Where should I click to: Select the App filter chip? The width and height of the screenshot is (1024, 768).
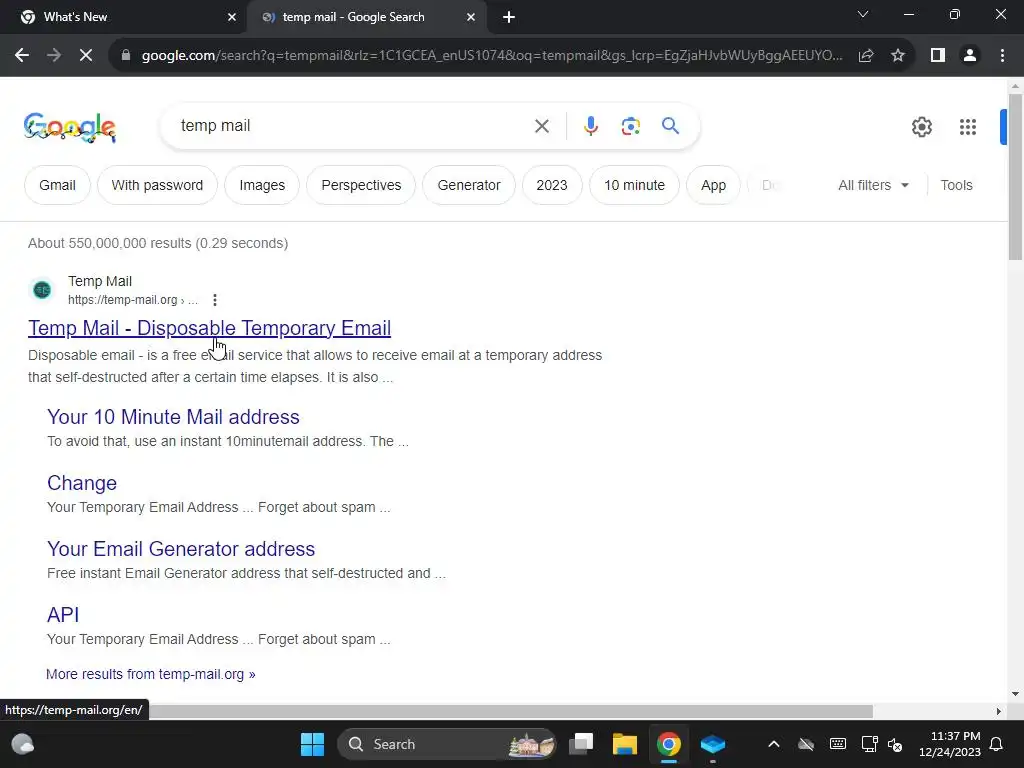pyautogui.click(x=713, y=185)
